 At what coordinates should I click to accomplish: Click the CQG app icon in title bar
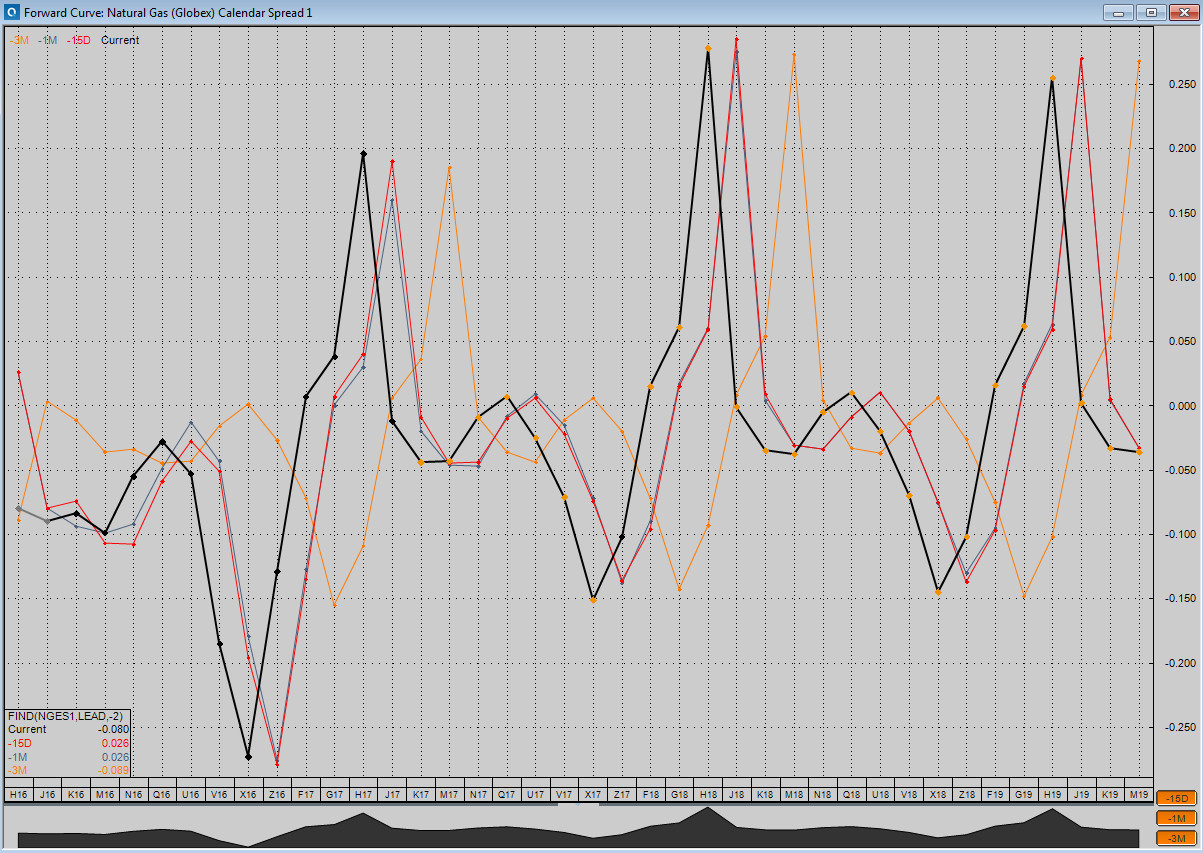point(11,12)
